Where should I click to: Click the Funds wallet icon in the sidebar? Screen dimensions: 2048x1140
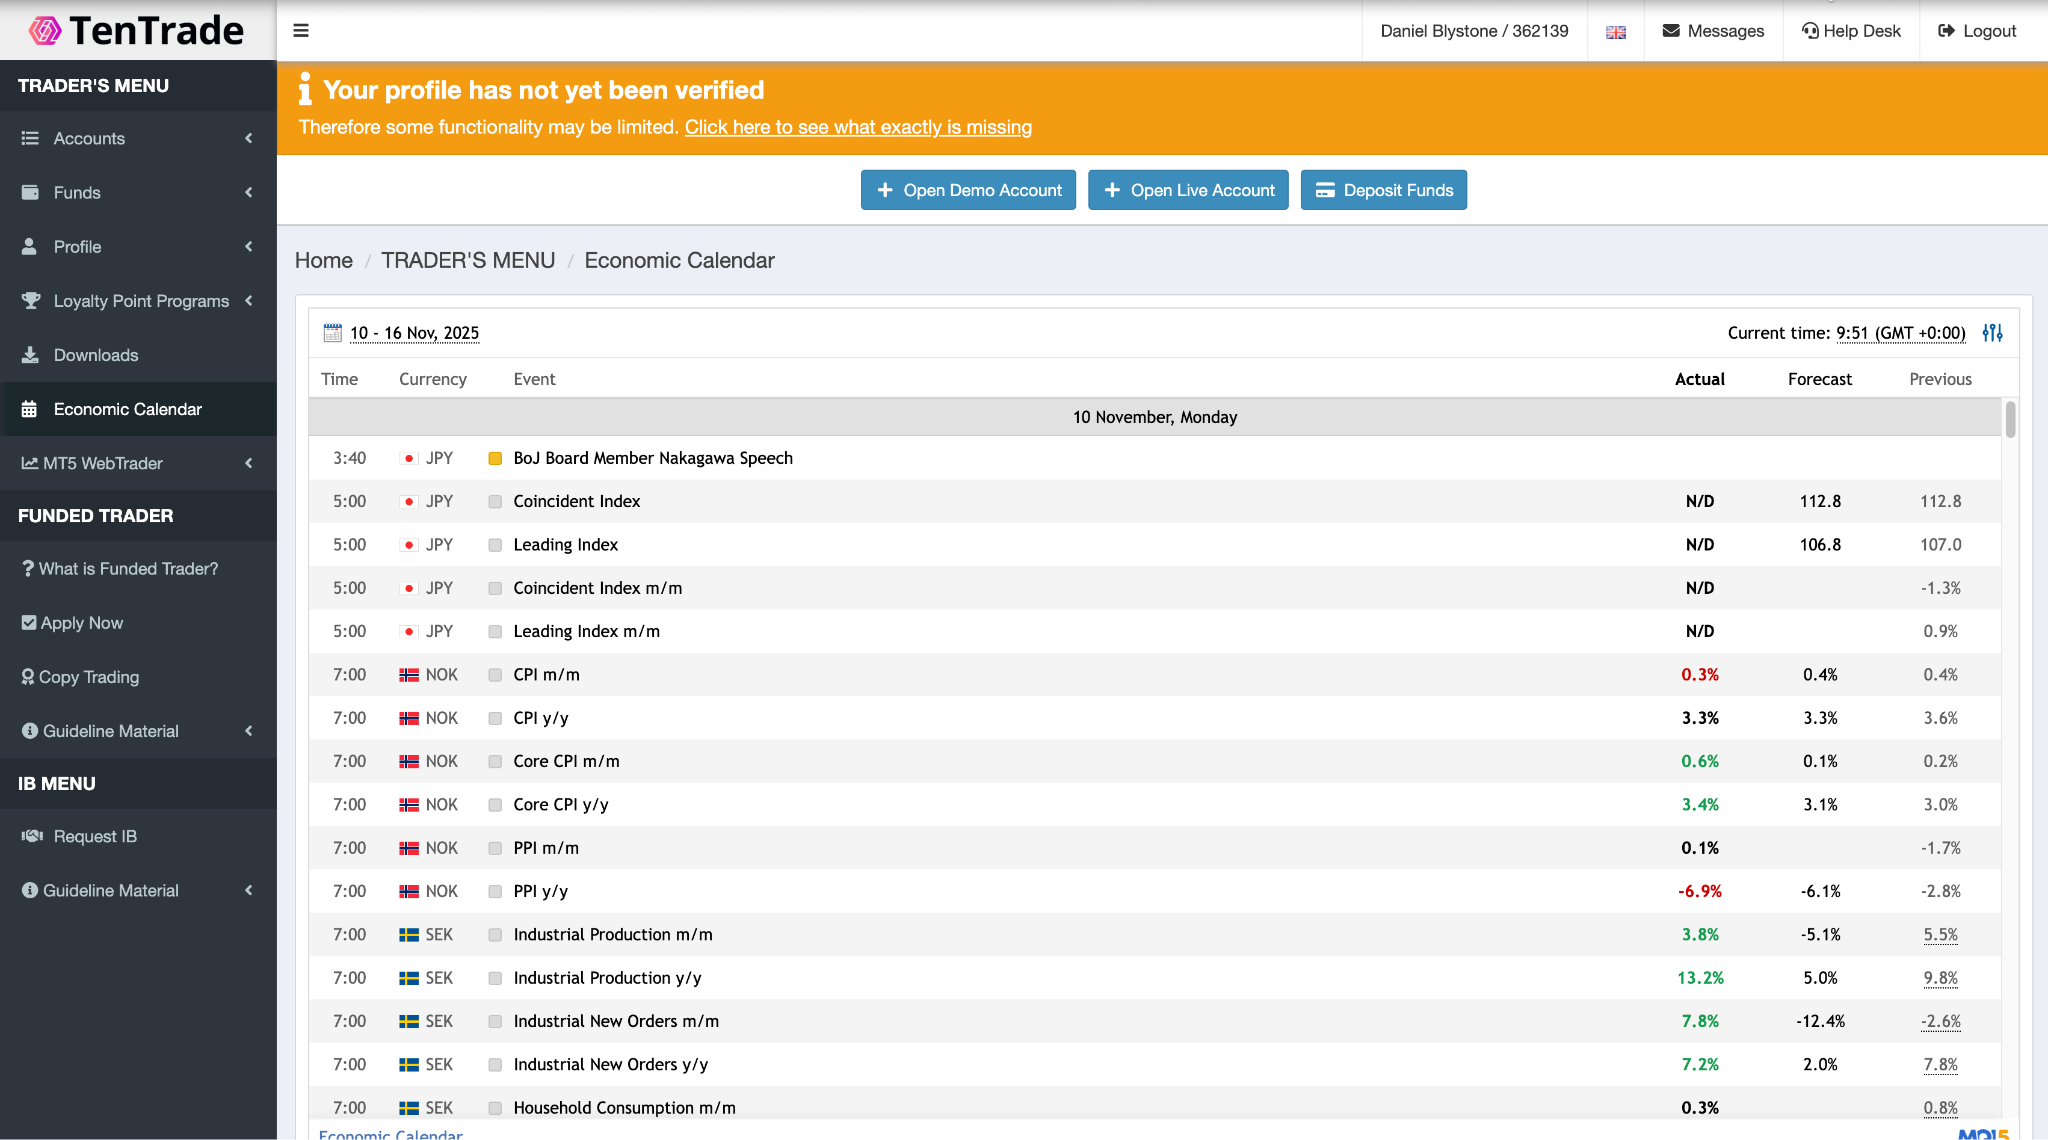coord(30,192)
